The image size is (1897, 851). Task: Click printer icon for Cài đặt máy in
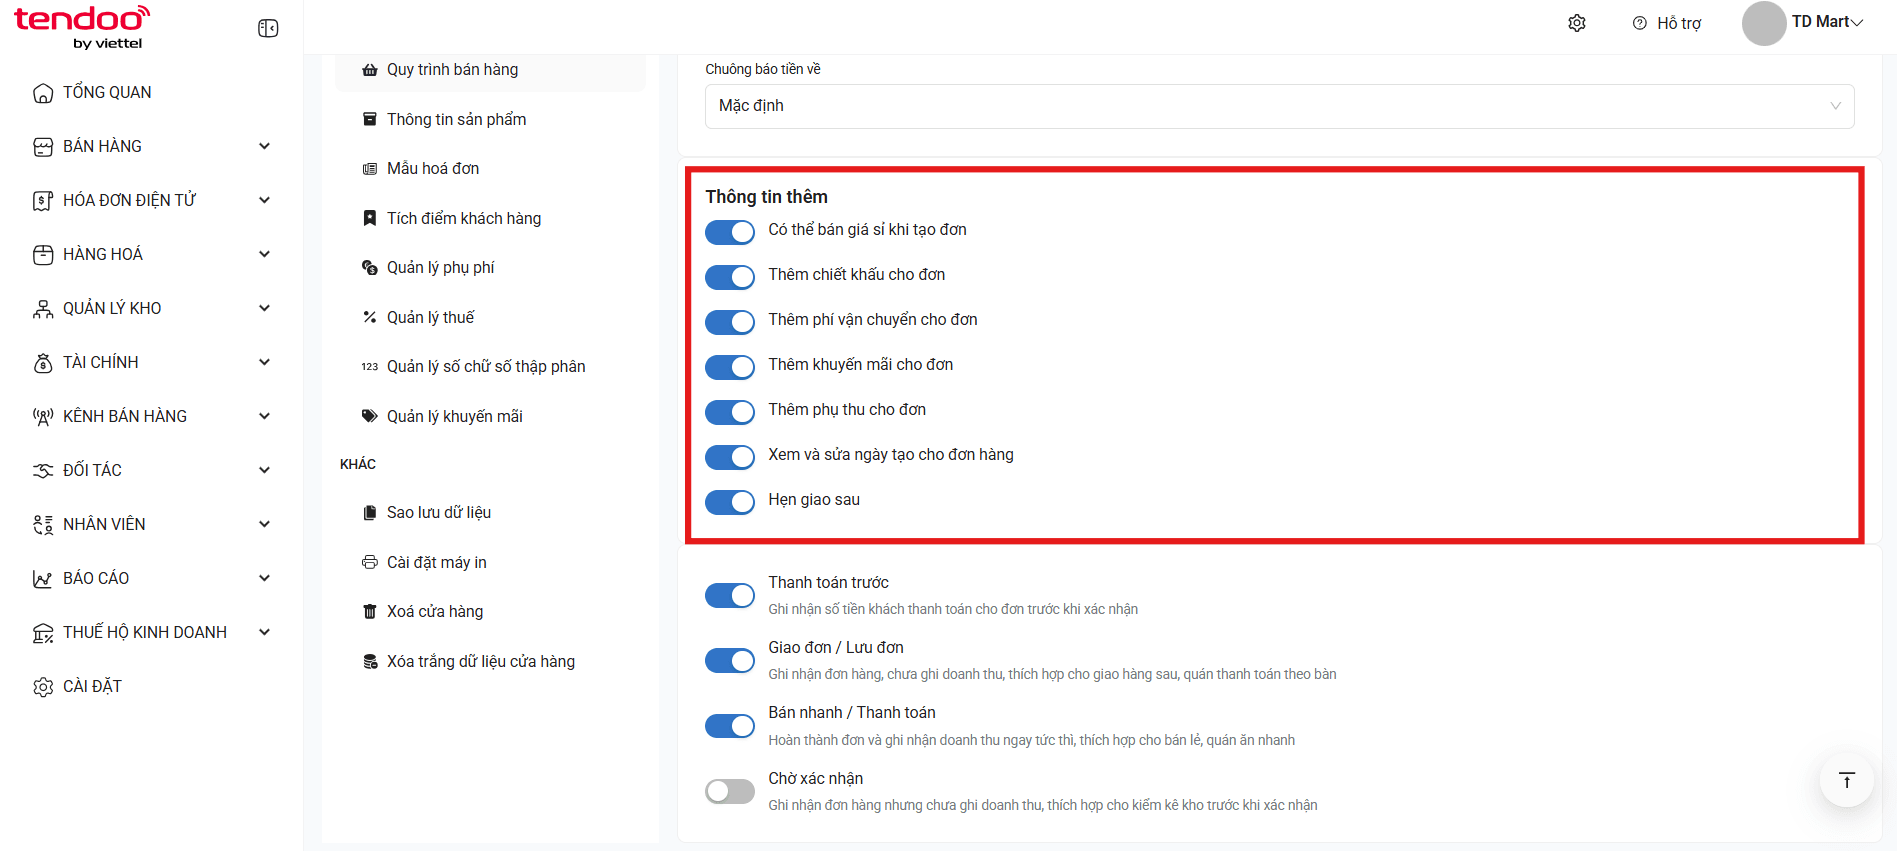point(370,562)
